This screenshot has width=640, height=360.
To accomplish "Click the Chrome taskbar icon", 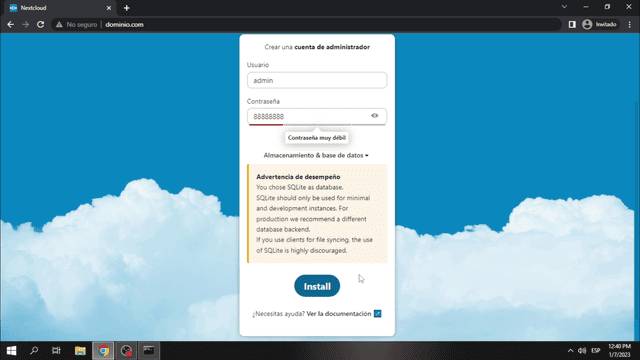I will [103, 351].
